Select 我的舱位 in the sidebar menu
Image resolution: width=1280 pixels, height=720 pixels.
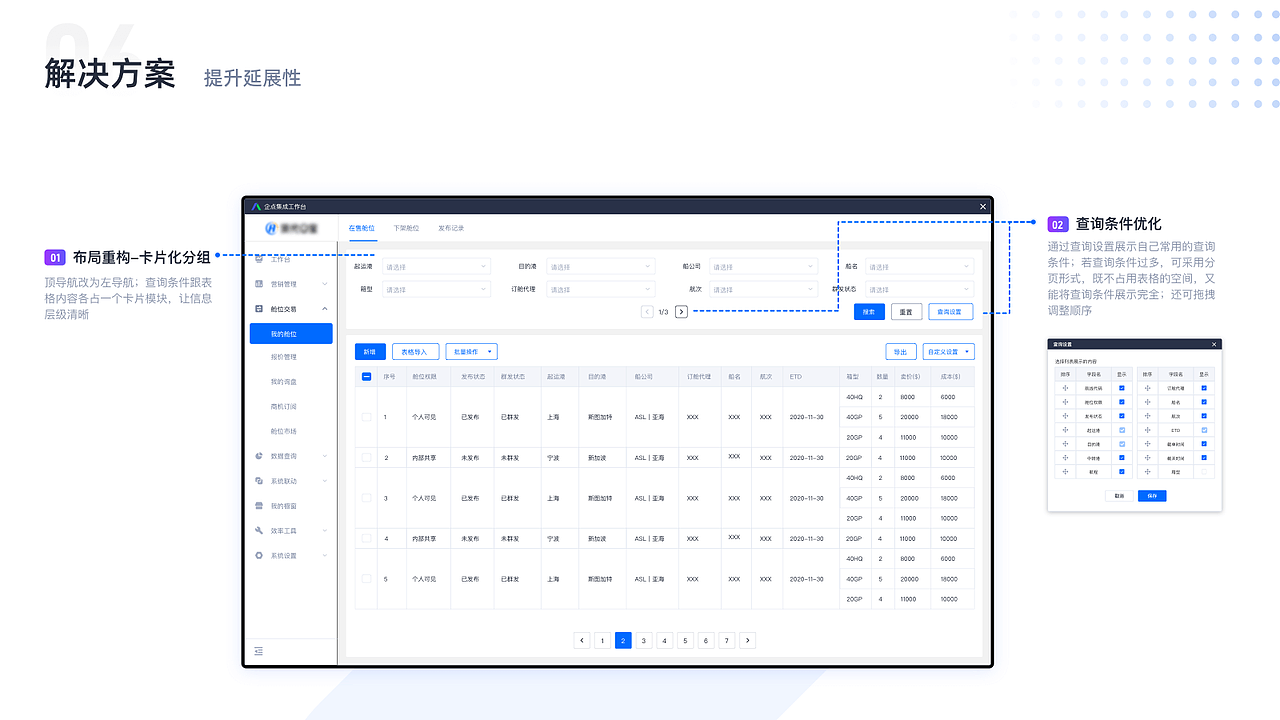click(x=291, y=334)
